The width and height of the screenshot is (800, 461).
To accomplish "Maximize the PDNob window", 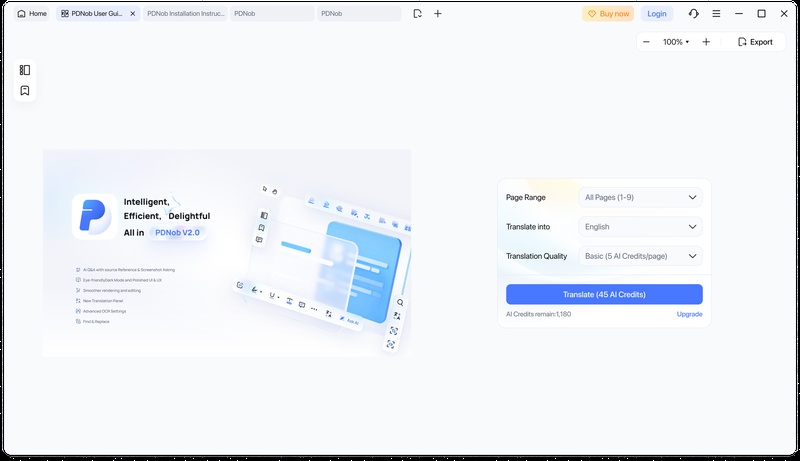I will [761, 14].
